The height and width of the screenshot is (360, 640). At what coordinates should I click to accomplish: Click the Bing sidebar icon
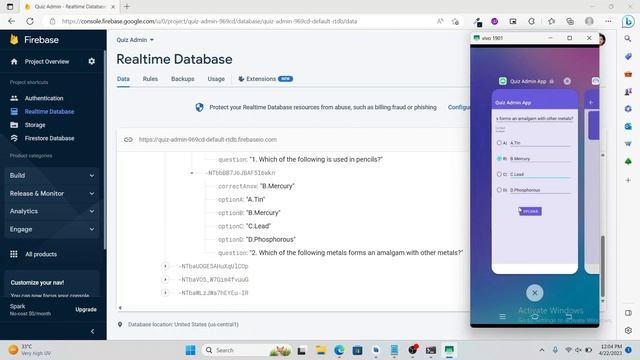[628, 21]
